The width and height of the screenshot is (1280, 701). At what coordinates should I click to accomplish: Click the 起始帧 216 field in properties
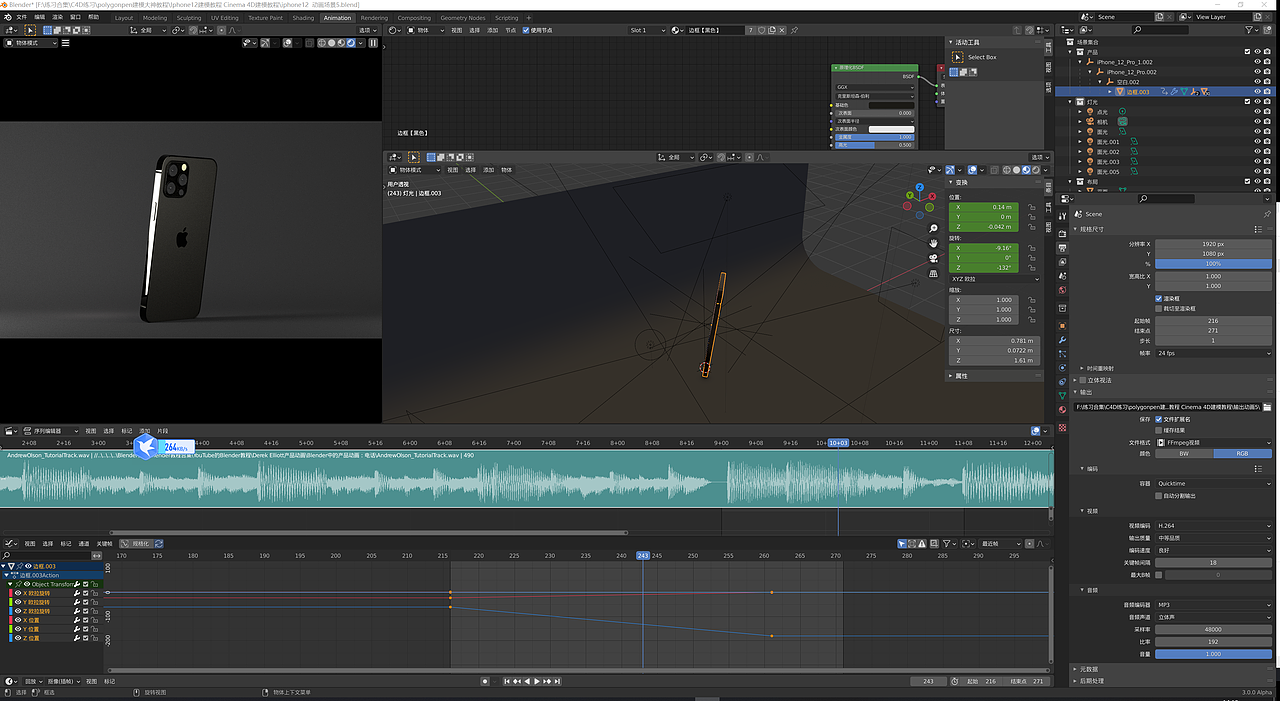pyautogui.click(x=1214, y=321)
